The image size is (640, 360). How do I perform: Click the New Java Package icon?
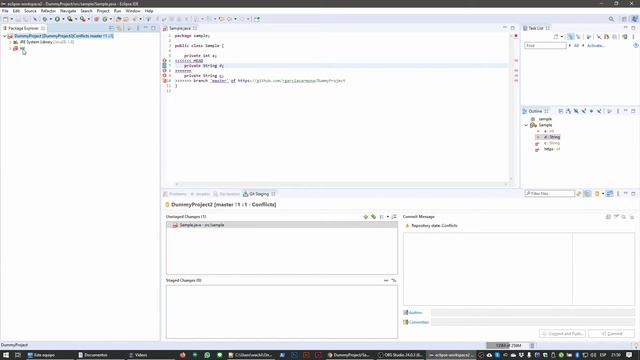tap(97, 19)
